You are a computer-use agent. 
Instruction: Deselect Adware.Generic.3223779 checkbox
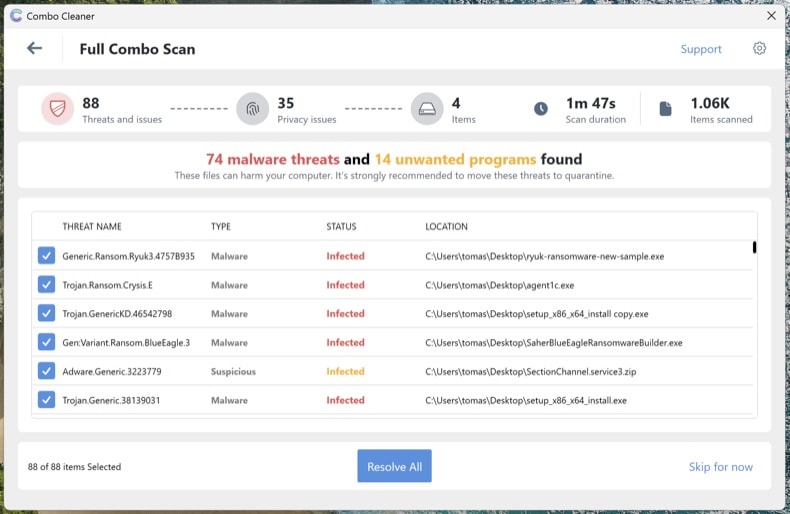46,371
